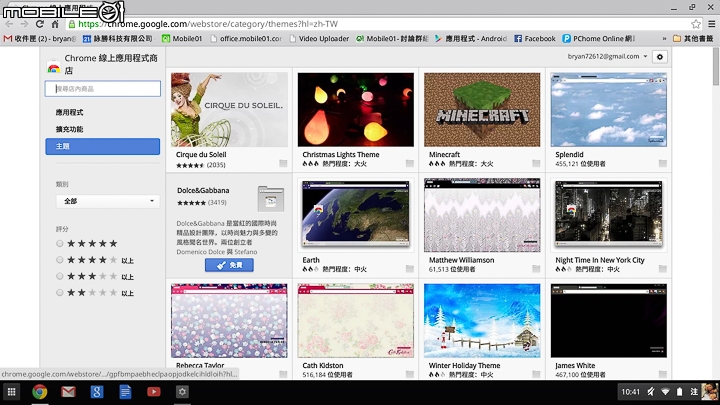Click the Chrome Web Store rainbow logo
The image size is (720, 405).
click(x=54, y=68)
